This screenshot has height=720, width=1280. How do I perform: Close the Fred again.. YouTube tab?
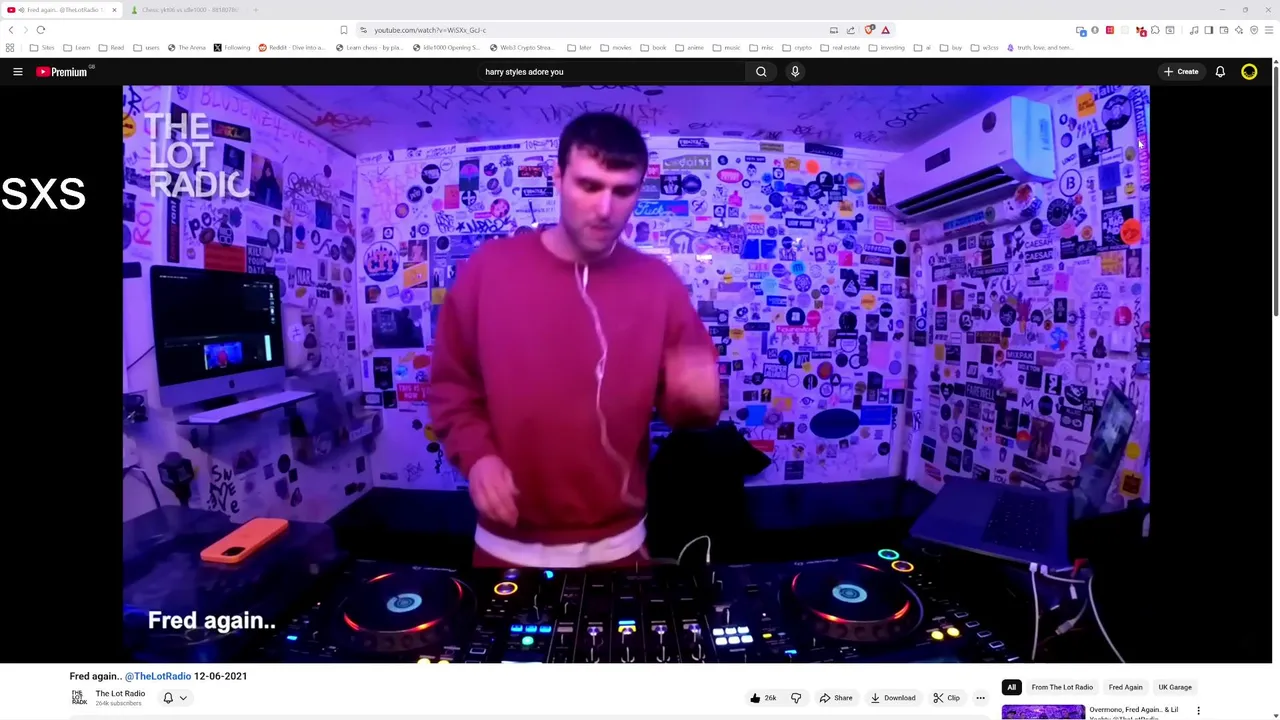(x=114, y=10)
